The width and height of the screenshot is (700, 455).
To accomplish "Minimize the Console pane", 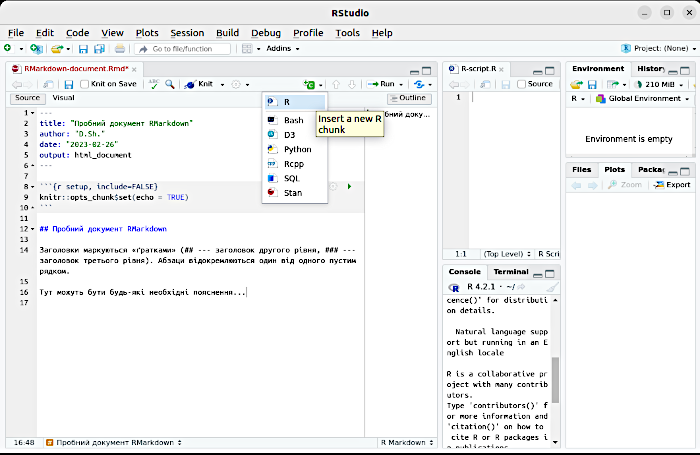I will [x=538, y=274].
